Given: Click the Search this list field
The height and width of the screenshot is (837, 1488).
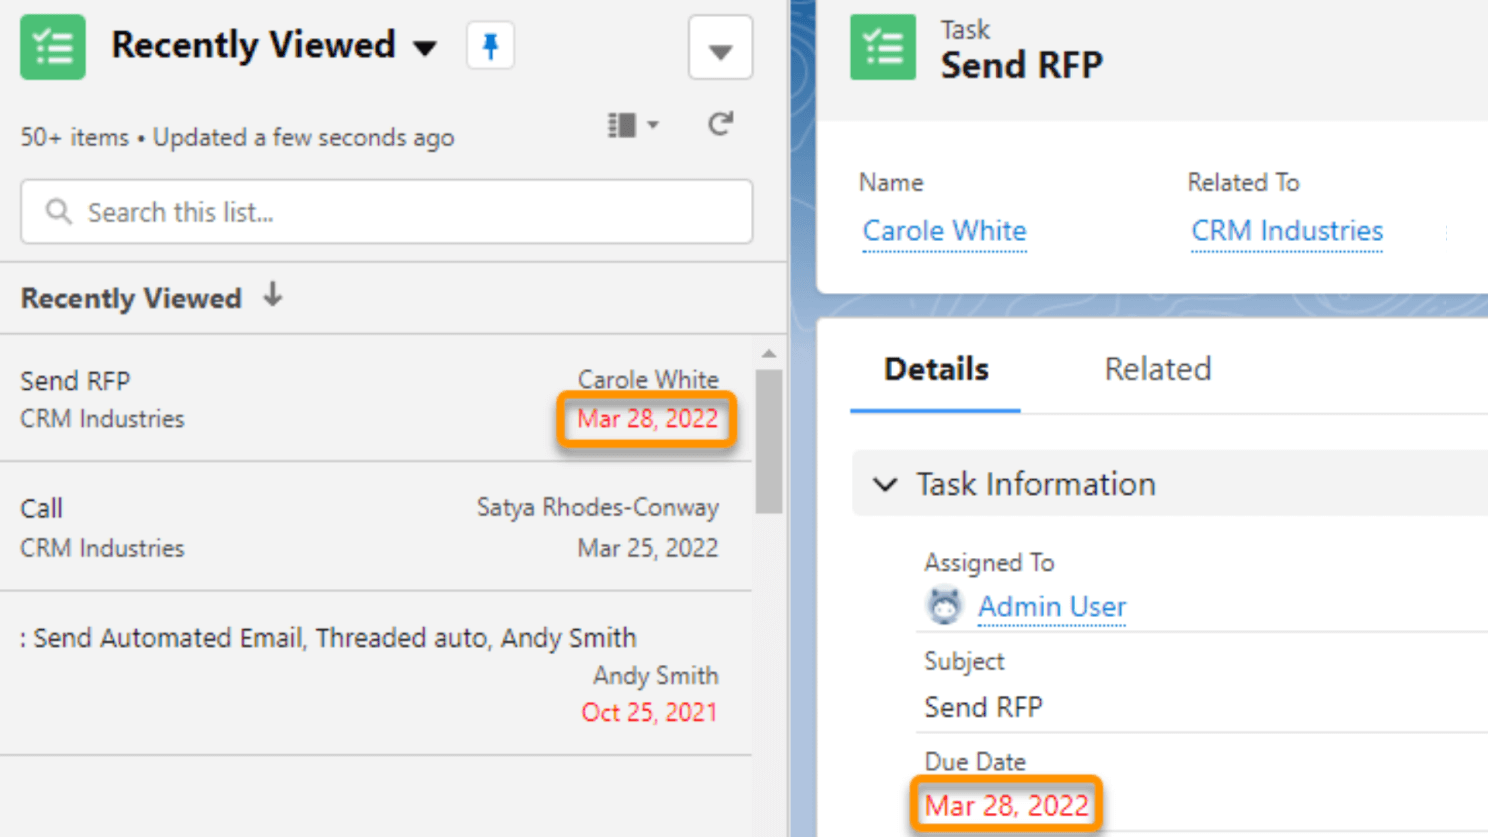Looking at the screenshot, I should point(400,212).
